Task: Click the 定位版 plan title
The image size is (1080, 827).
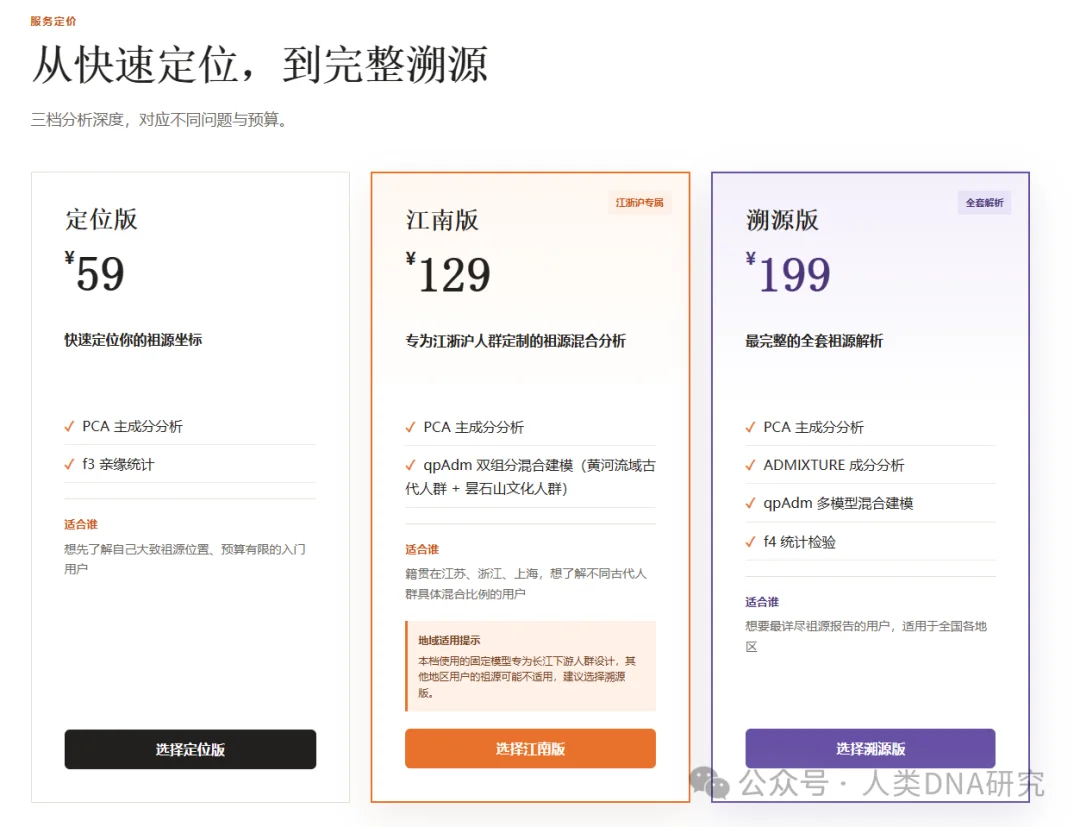Action: [x=101, y=220]
